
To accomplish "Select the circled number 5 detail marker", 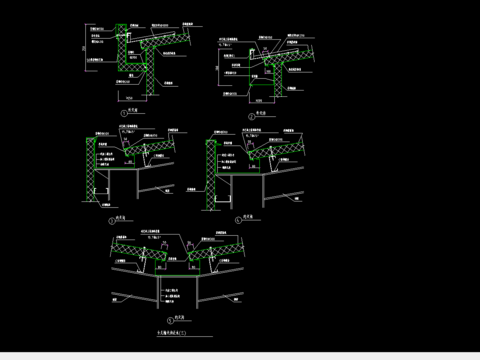I will pos(170,321).
